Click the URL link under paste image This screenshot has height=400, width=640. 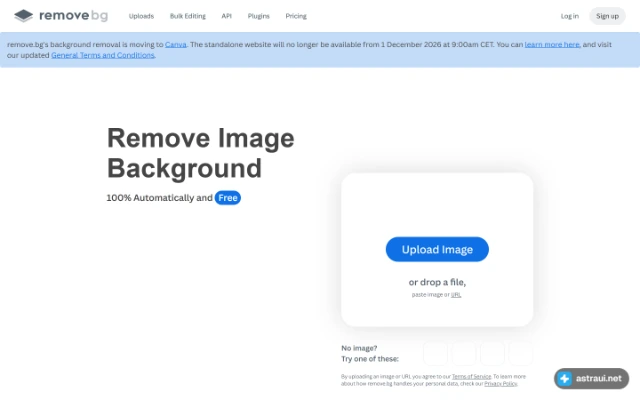tap(456, 295)
